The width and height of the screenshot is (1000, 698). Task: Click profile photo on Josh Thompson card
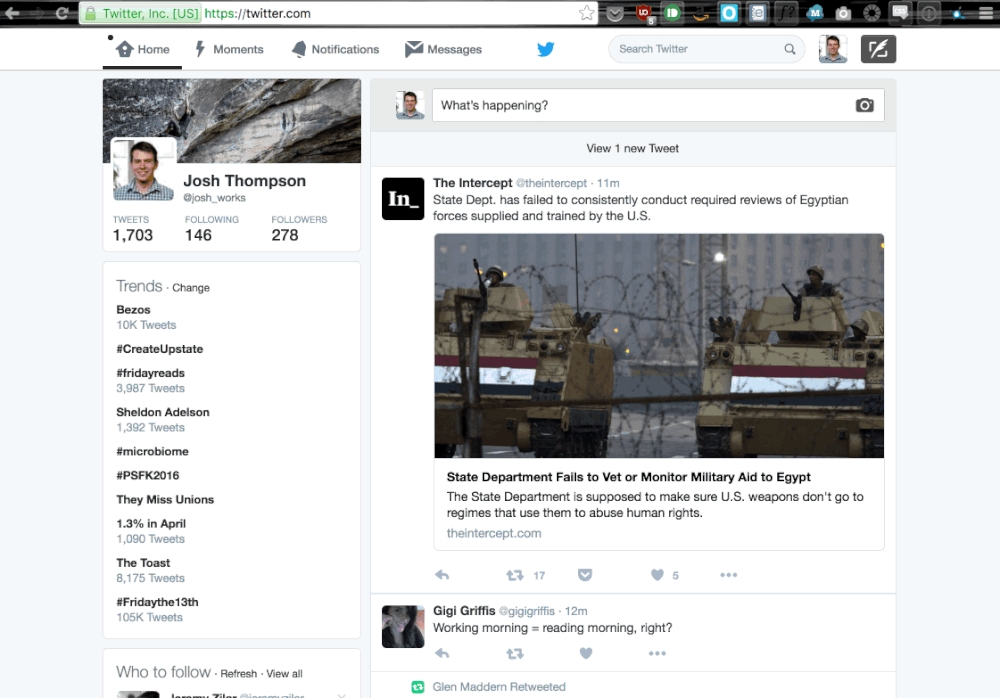coord(143,170)
